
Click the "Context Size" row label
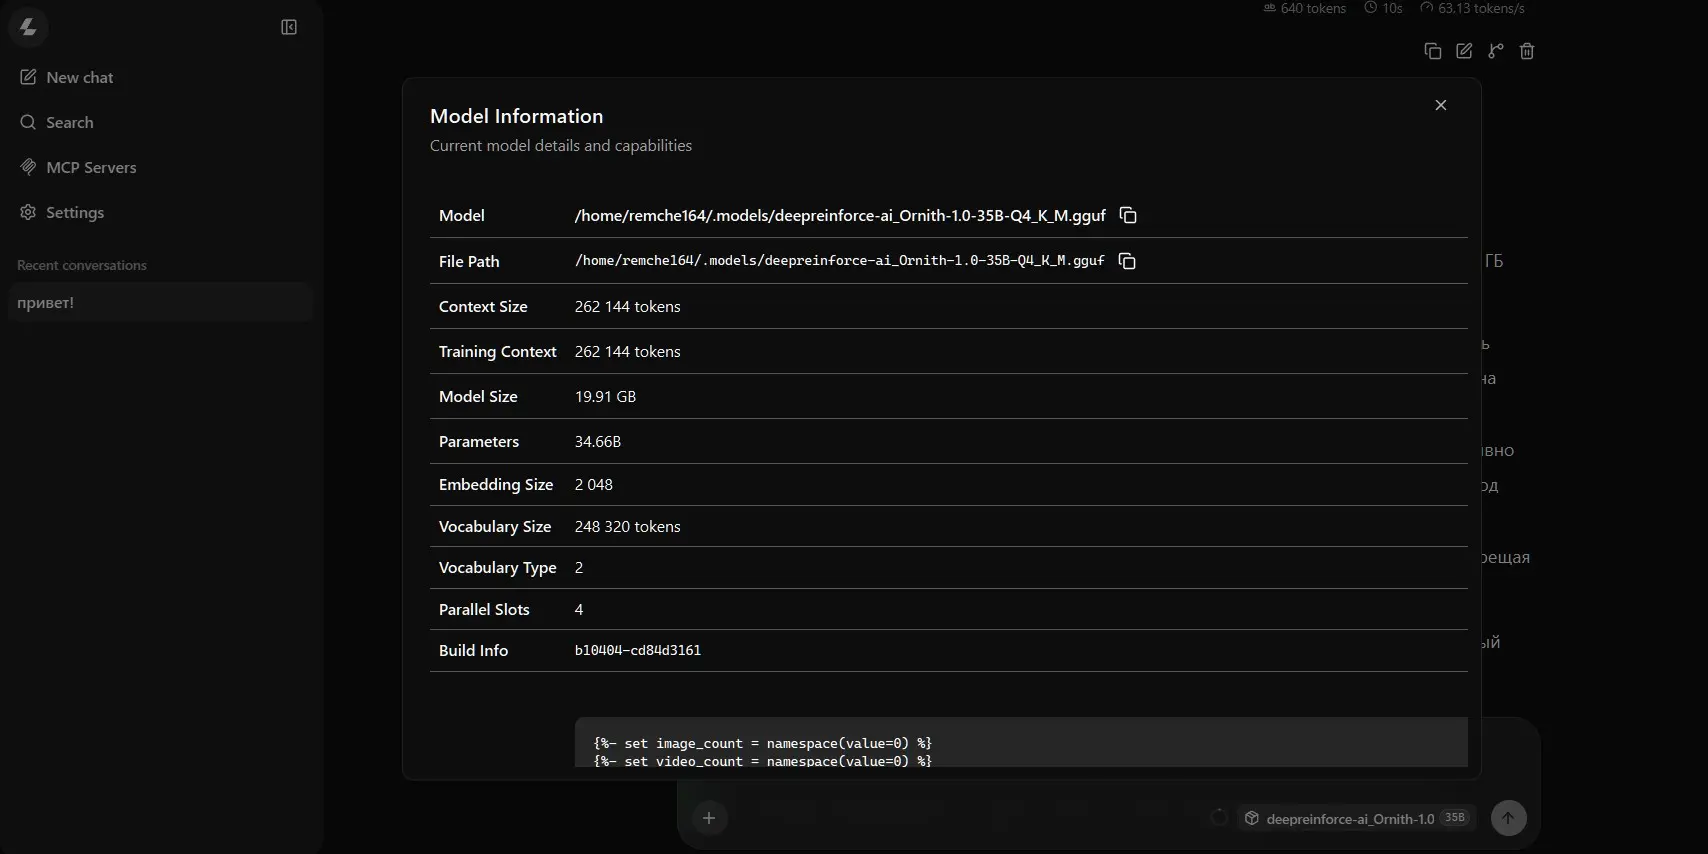[483, 306]
